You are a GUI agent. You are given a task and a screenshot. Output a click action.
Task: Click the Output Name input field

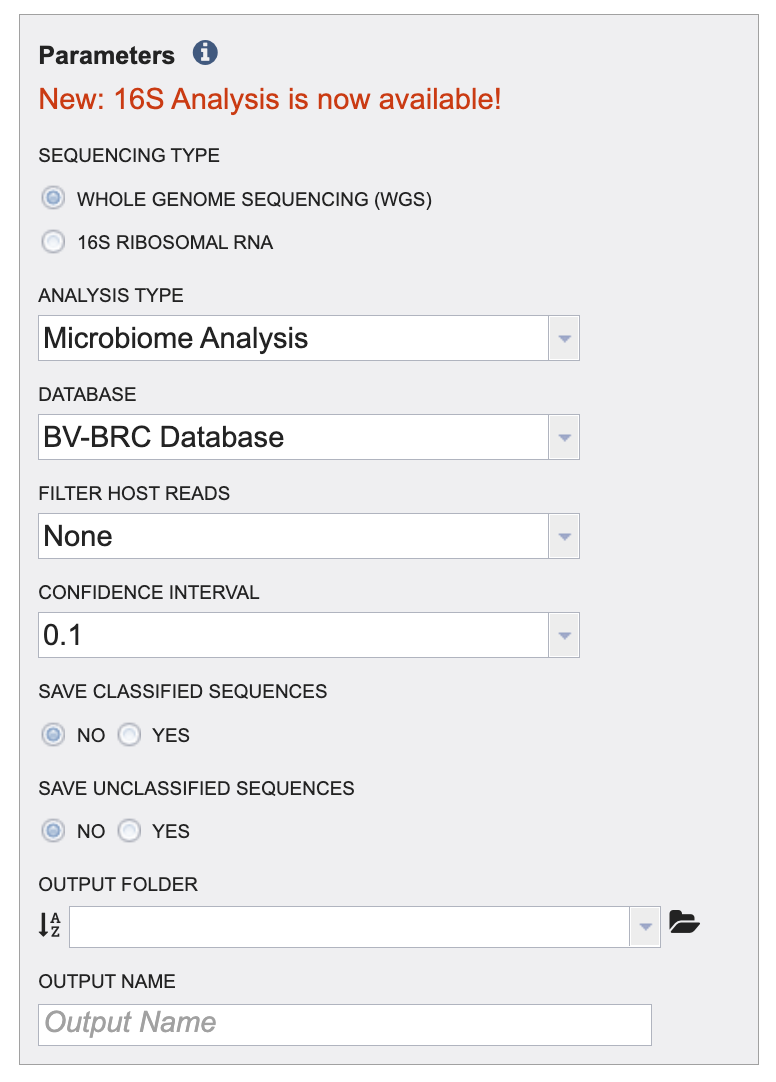pos(345,1024)
